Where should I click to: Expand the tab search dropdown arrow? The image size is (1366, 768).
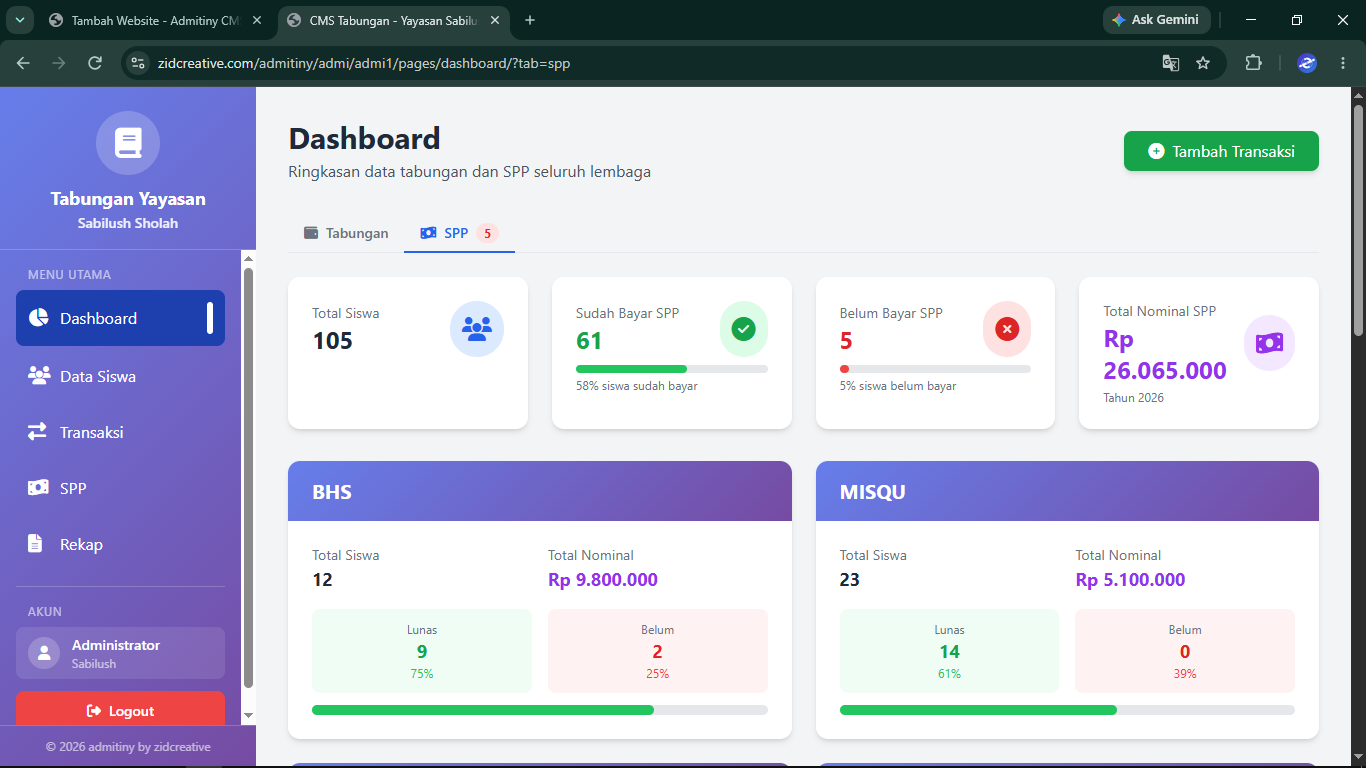(x=18, y=20)
